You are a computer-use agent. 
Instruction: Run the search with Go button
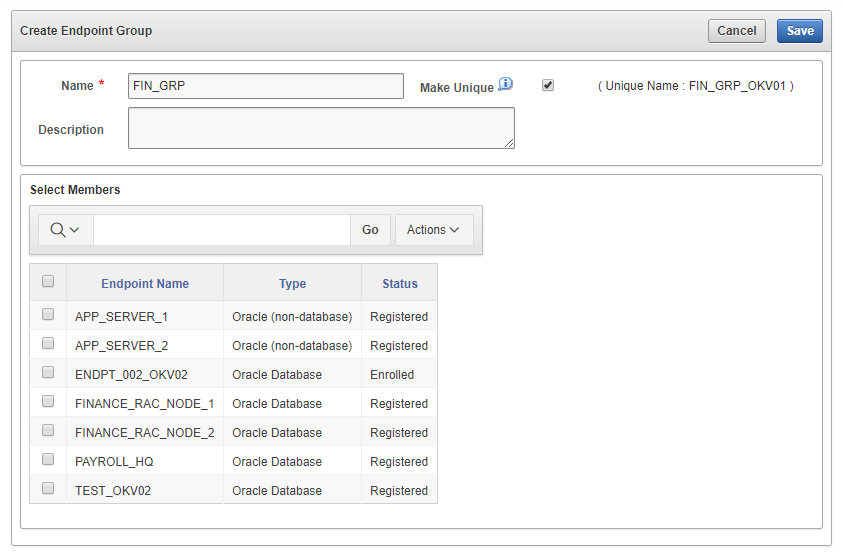click(x=370, y=230)
